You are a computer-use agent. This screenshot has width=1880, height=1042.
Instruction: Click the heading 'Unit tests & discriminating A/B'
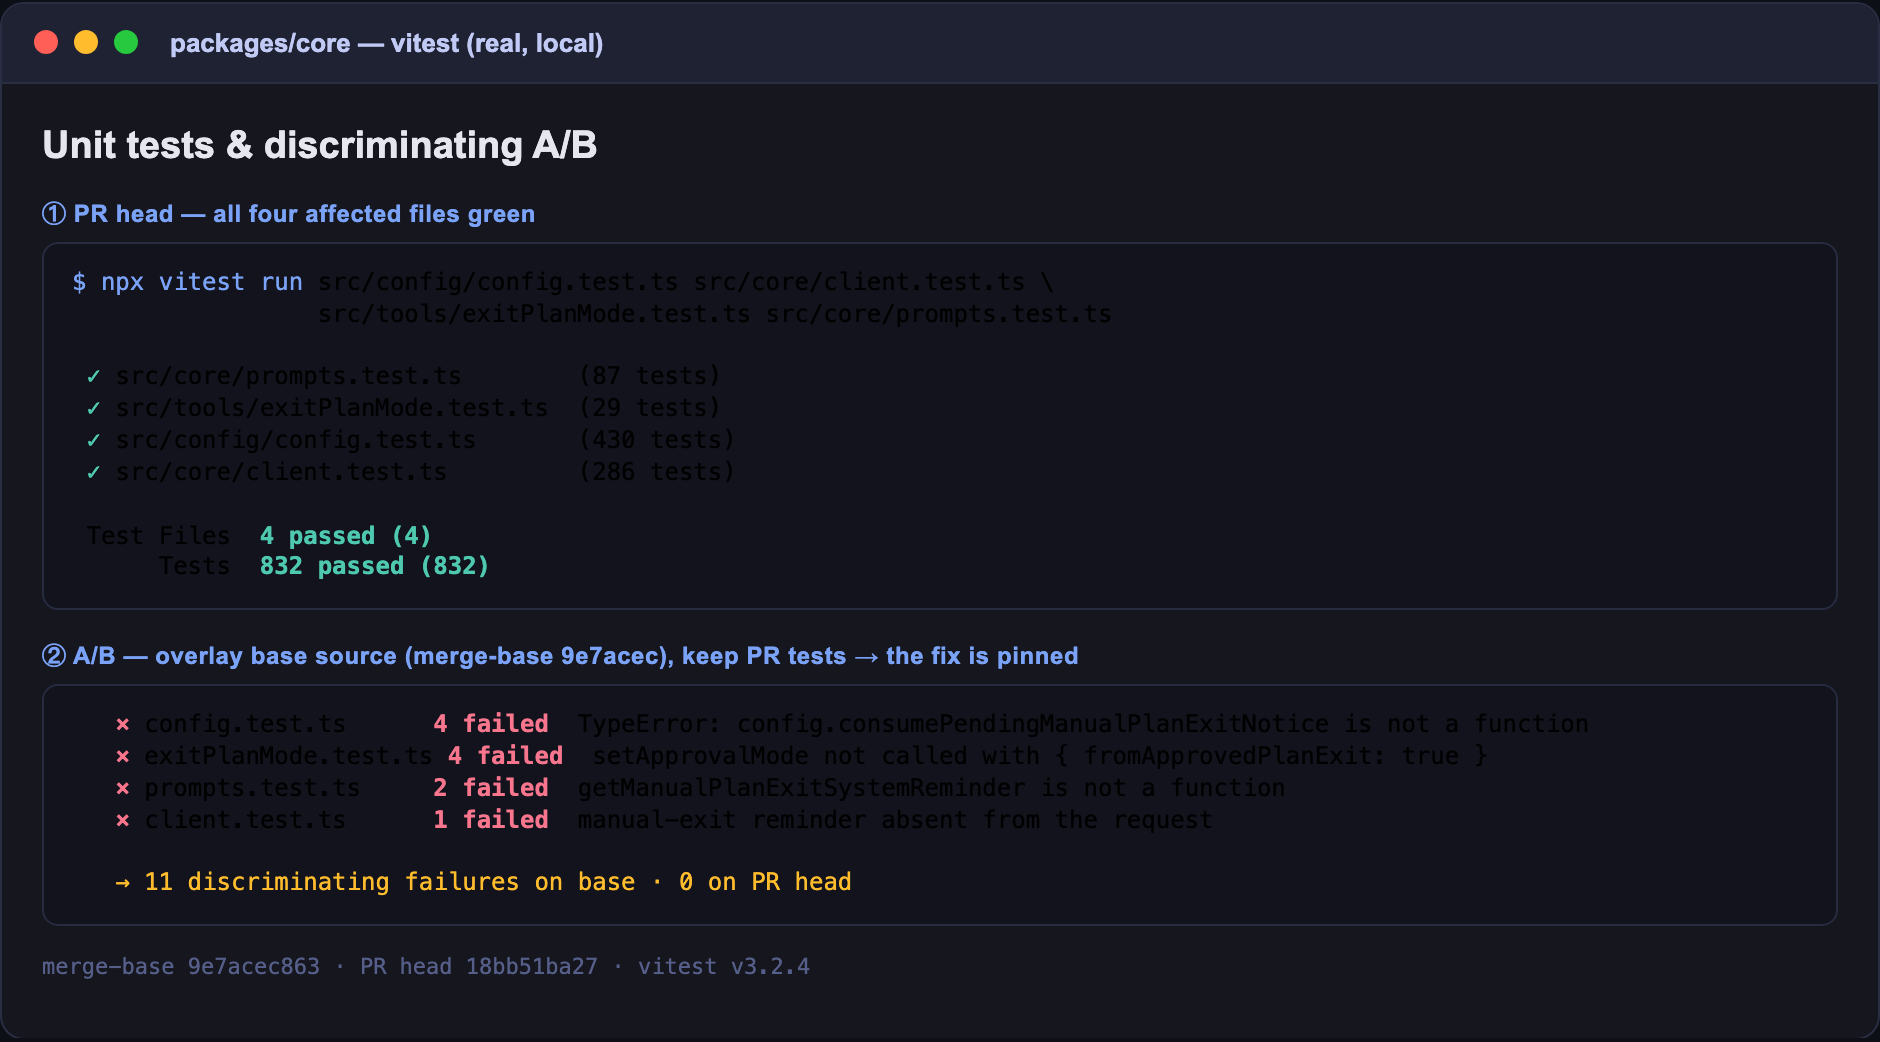pyautogui.click(x=320, y=146)
